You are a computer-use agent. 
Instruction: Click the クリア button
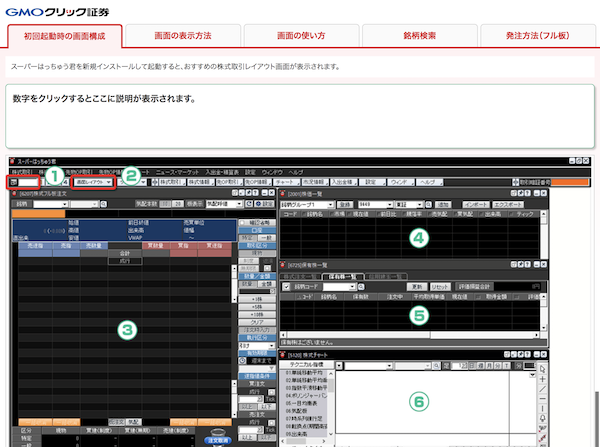pyautogui.click(x=257, y=322)
